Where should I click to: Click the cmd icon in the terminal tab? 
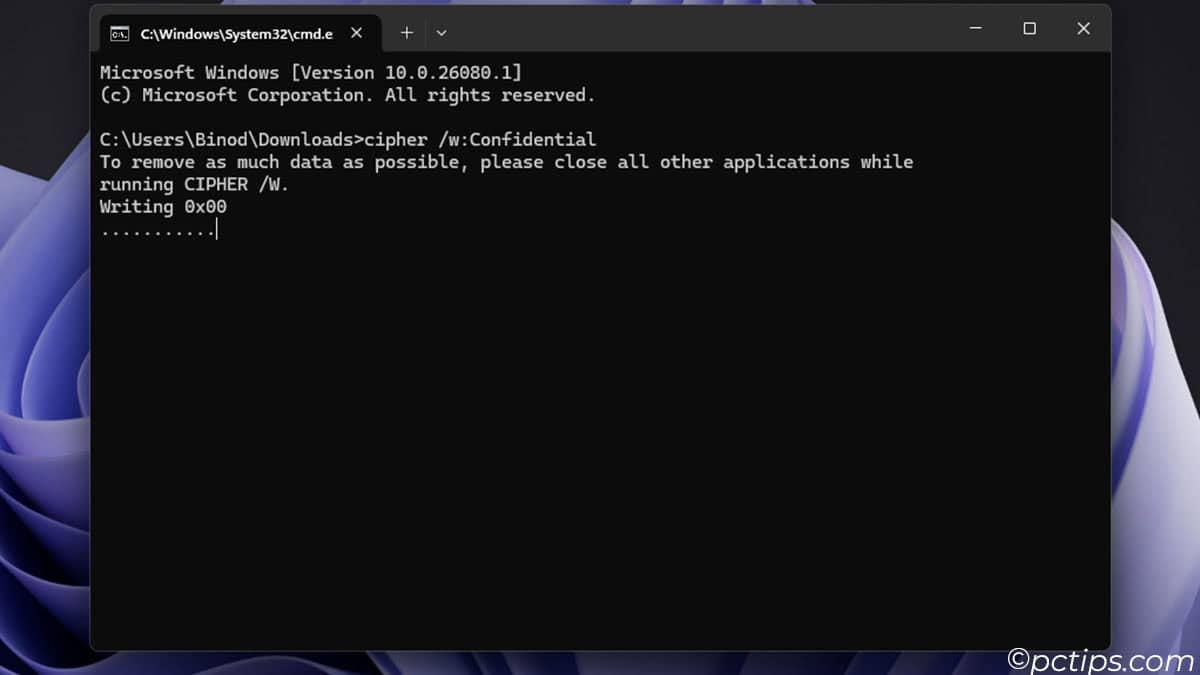[119, 33]
